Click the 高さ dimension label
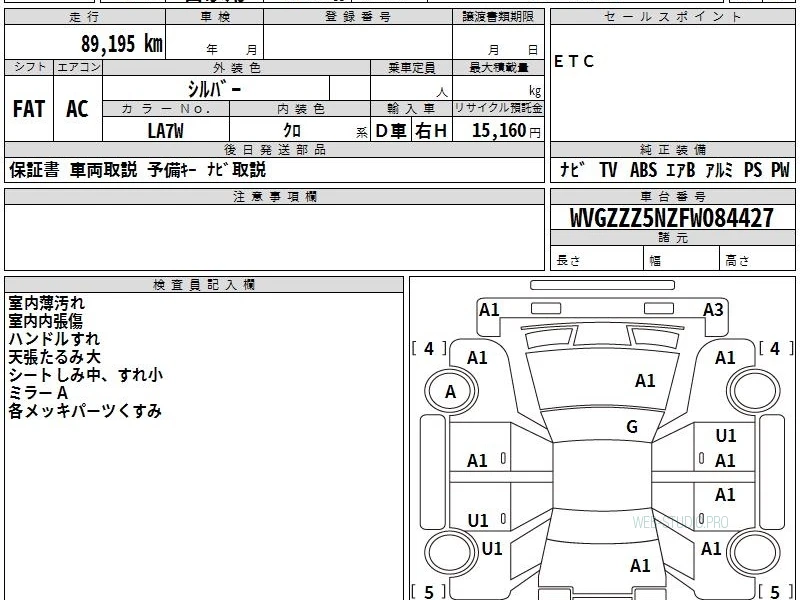Image resolution: width=800 pixels, height=600 pixels. (737, 261)
